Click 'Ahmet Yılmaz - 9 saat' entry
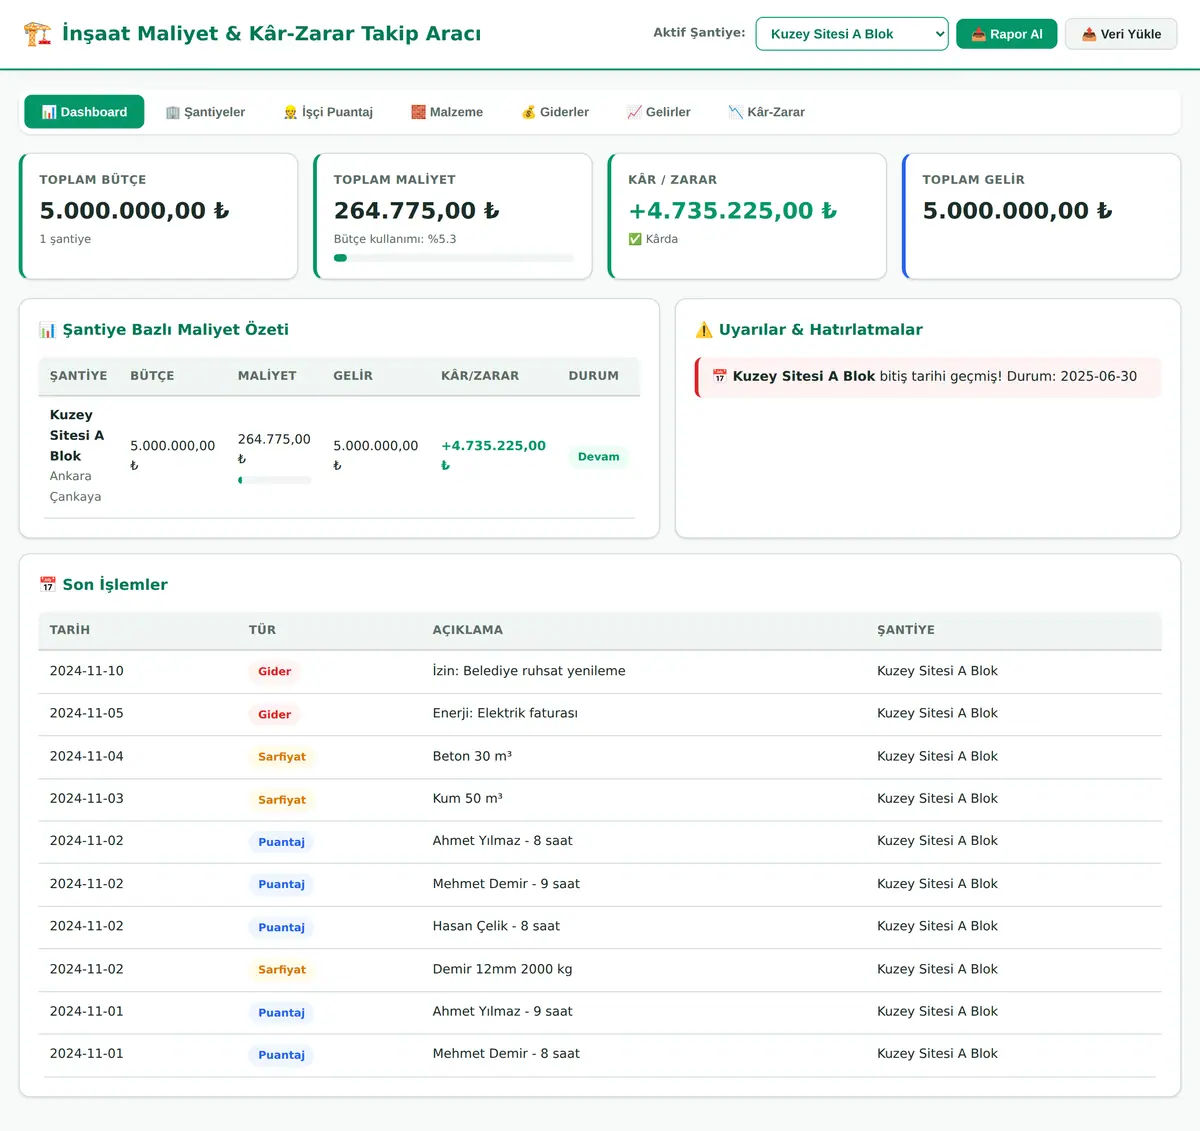 pos(502,1011)
